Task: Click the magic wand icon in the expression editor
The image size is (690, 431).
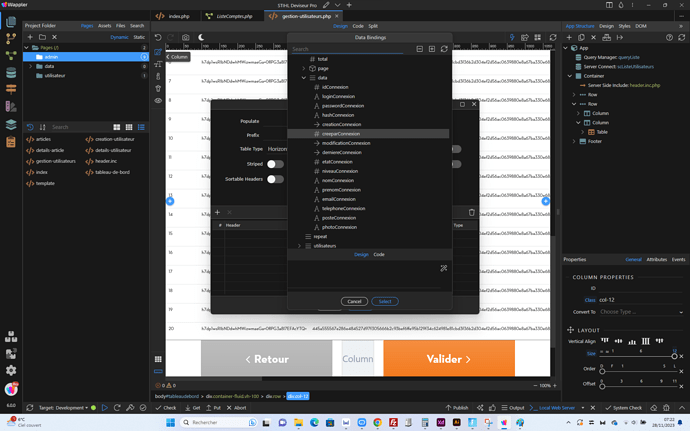Action: click(444, 268)
